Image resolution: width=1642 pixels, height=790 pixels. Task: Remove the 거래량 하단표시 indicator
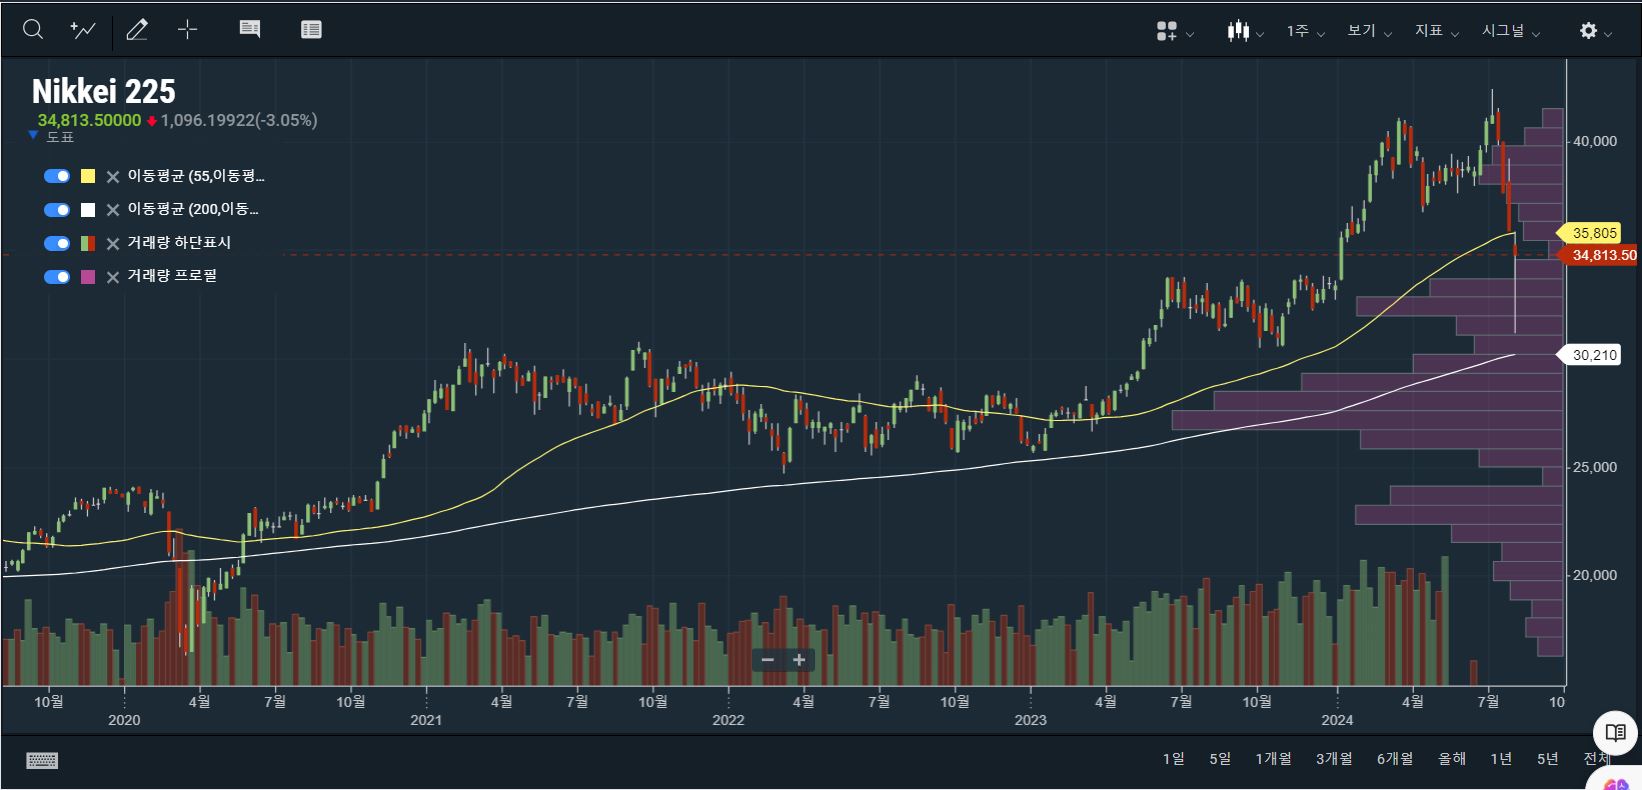coord(113,243)
